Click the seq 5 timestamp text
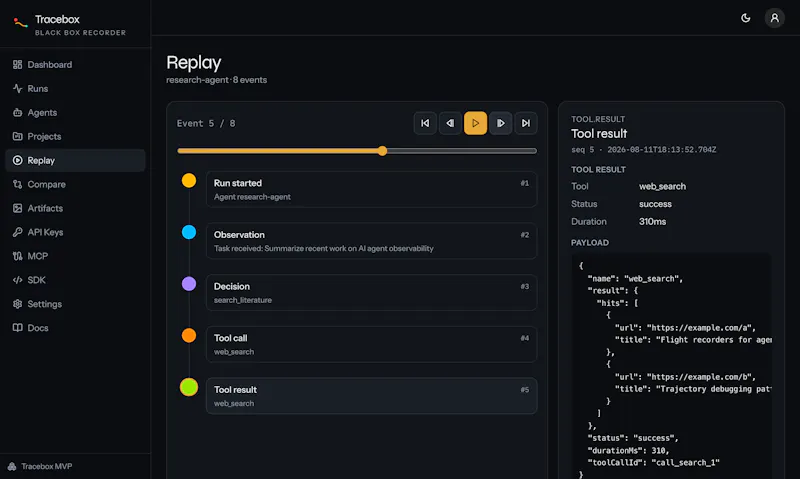The height and width of the screenshot is (479, 800). point(643,149)
